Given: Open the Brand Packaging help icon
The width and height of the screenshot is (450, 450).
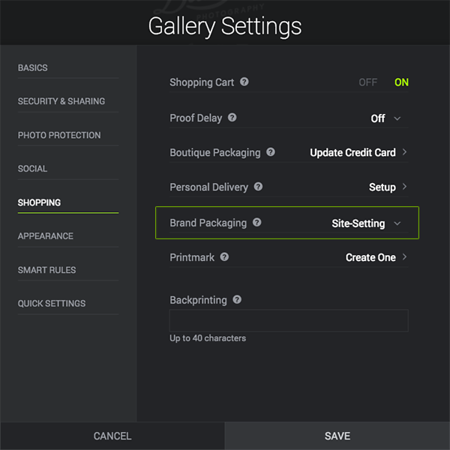Looking at the screenshot, I should click(257, 222).
